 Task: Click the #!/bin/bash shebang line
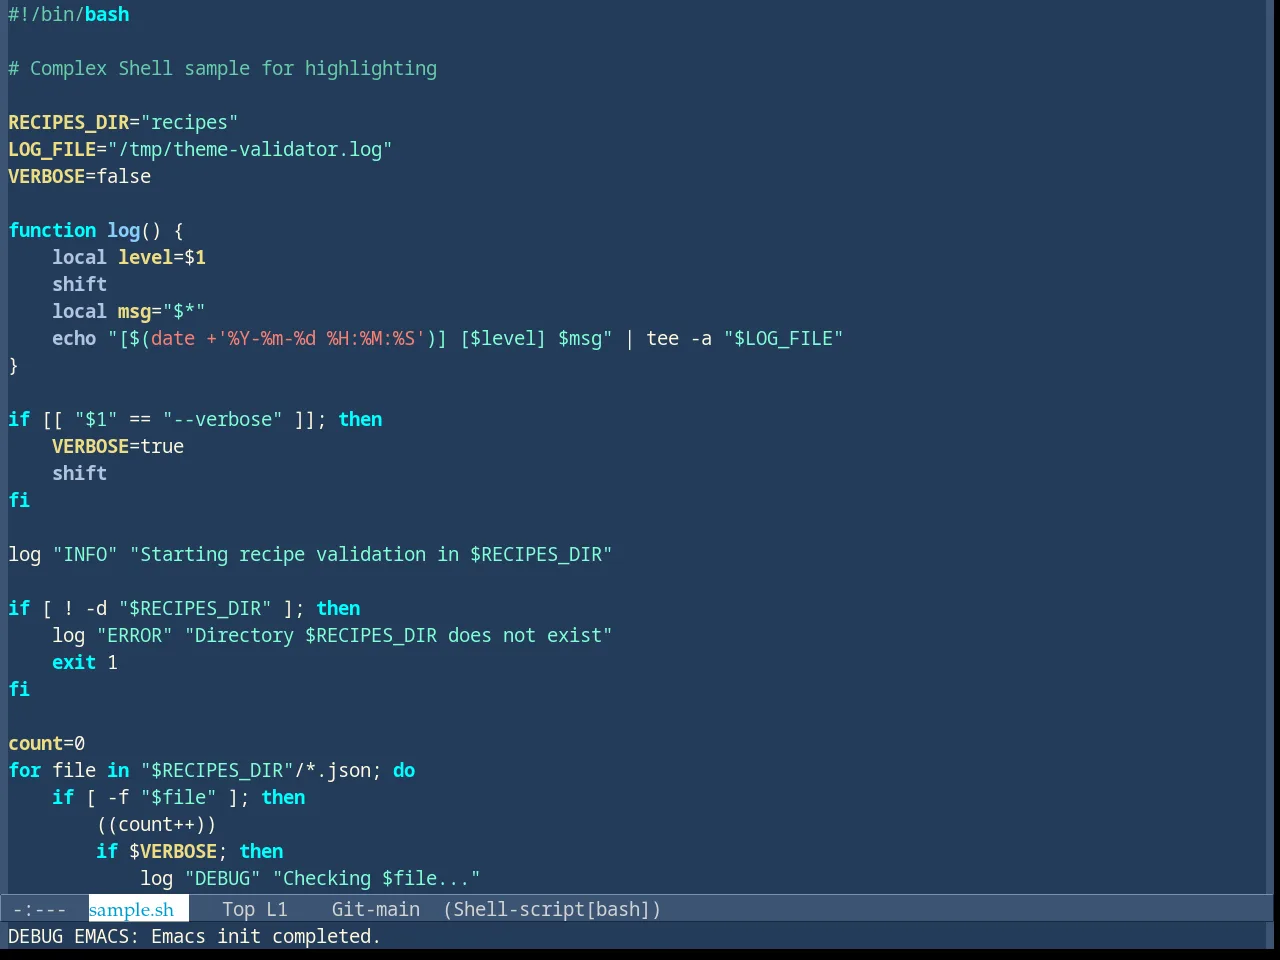[x=69, y=14]
